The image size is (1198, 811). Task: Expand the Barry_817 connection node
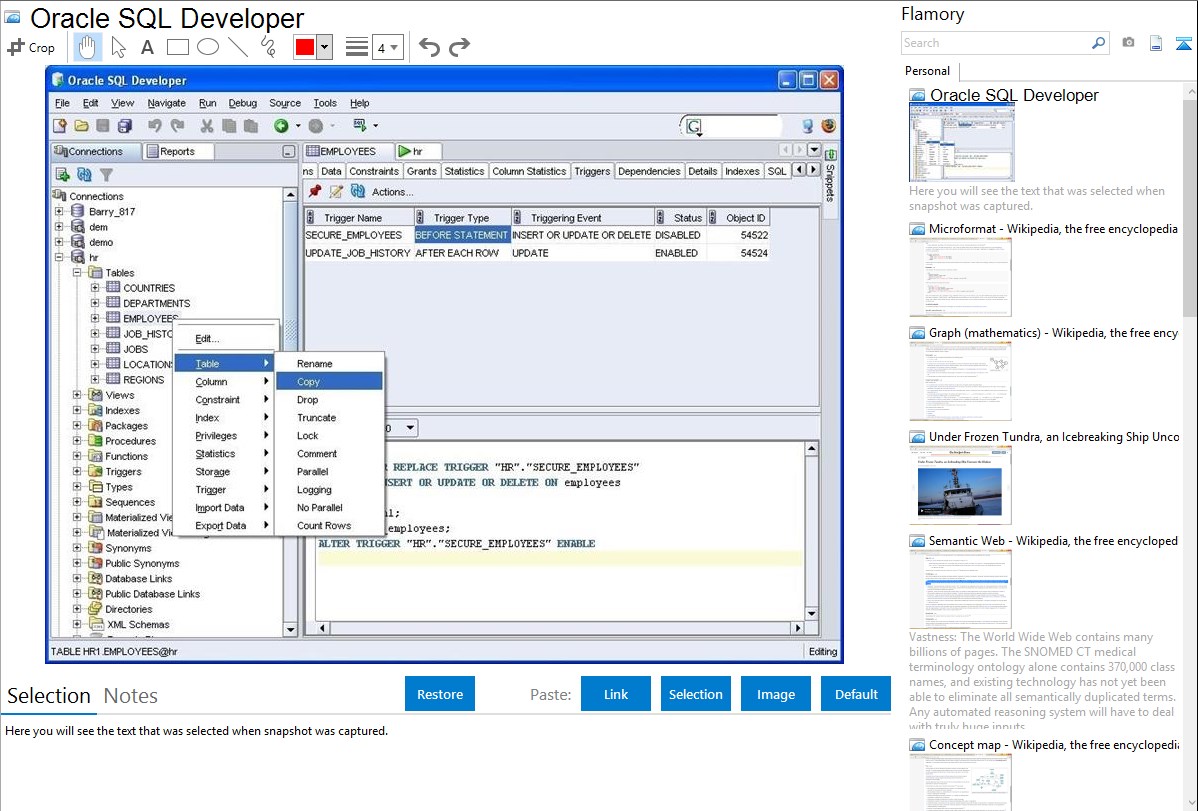[x=59, y=211]
